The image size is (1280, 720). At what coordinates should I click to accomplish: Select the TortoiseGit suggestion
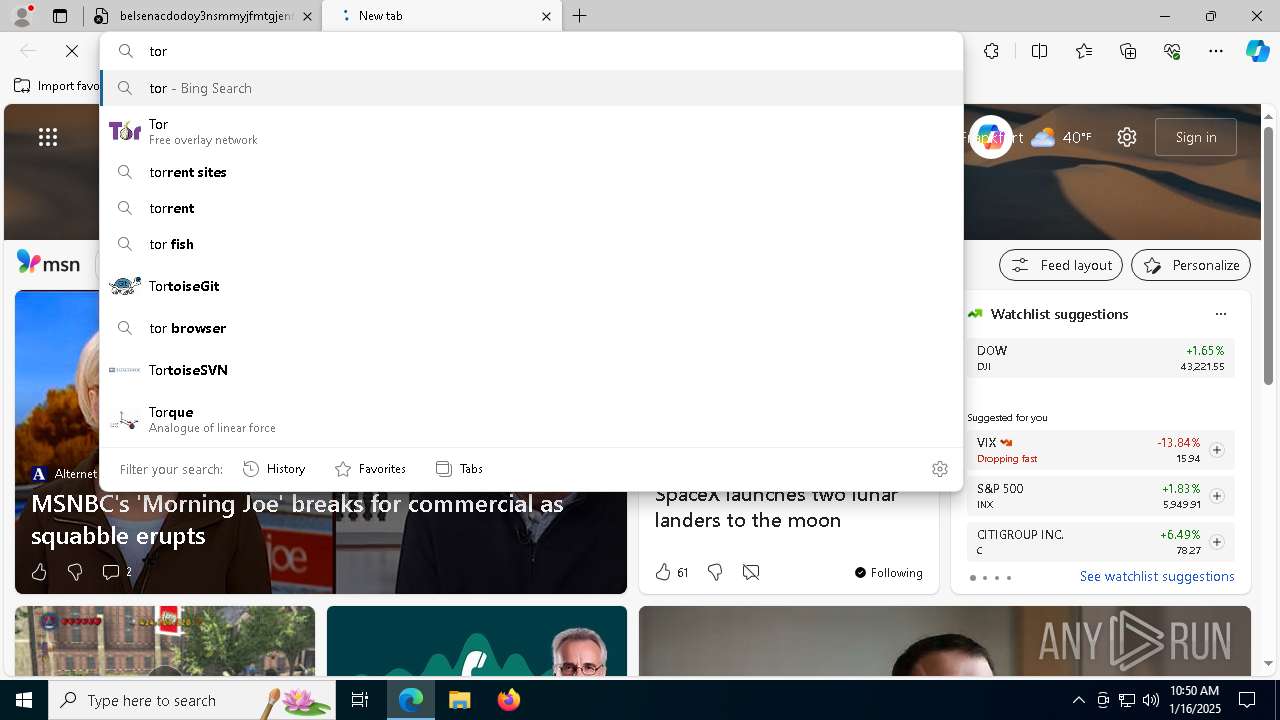[x=531, y=286]
